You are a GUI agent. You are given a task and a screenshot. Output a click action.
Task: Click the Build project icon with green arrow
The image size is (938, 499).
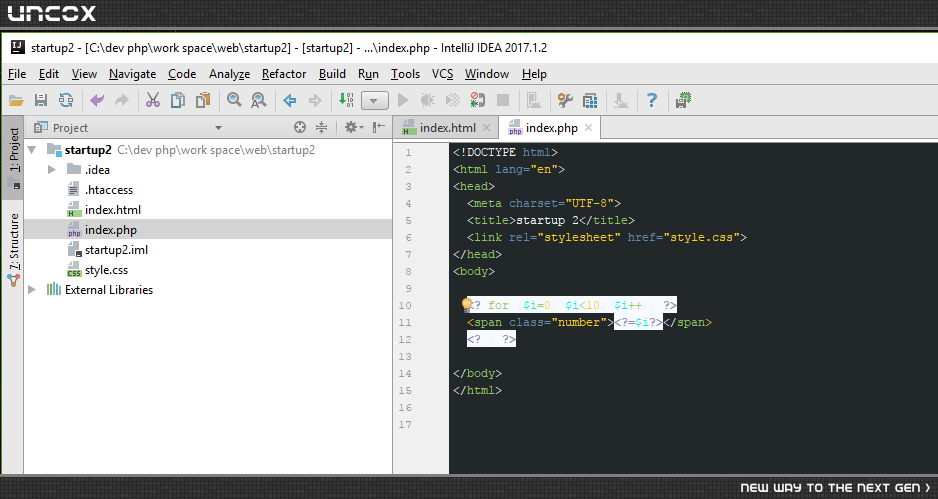(346, 101)
